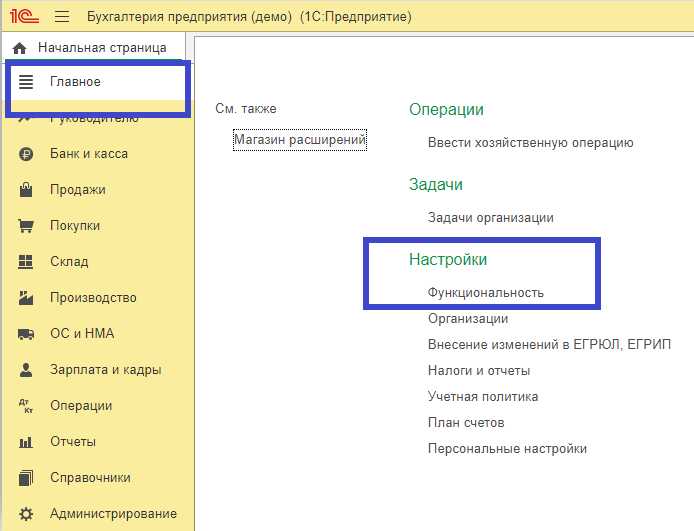Click the home icon of Начальная страница

click(x=19, y=48)
